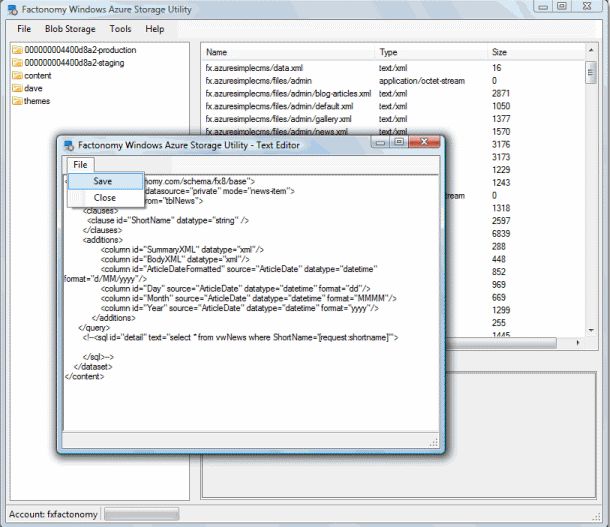Click the dave container folder icon
The width and height of the screenshot is (610, 527).
(x=17, y=88)
